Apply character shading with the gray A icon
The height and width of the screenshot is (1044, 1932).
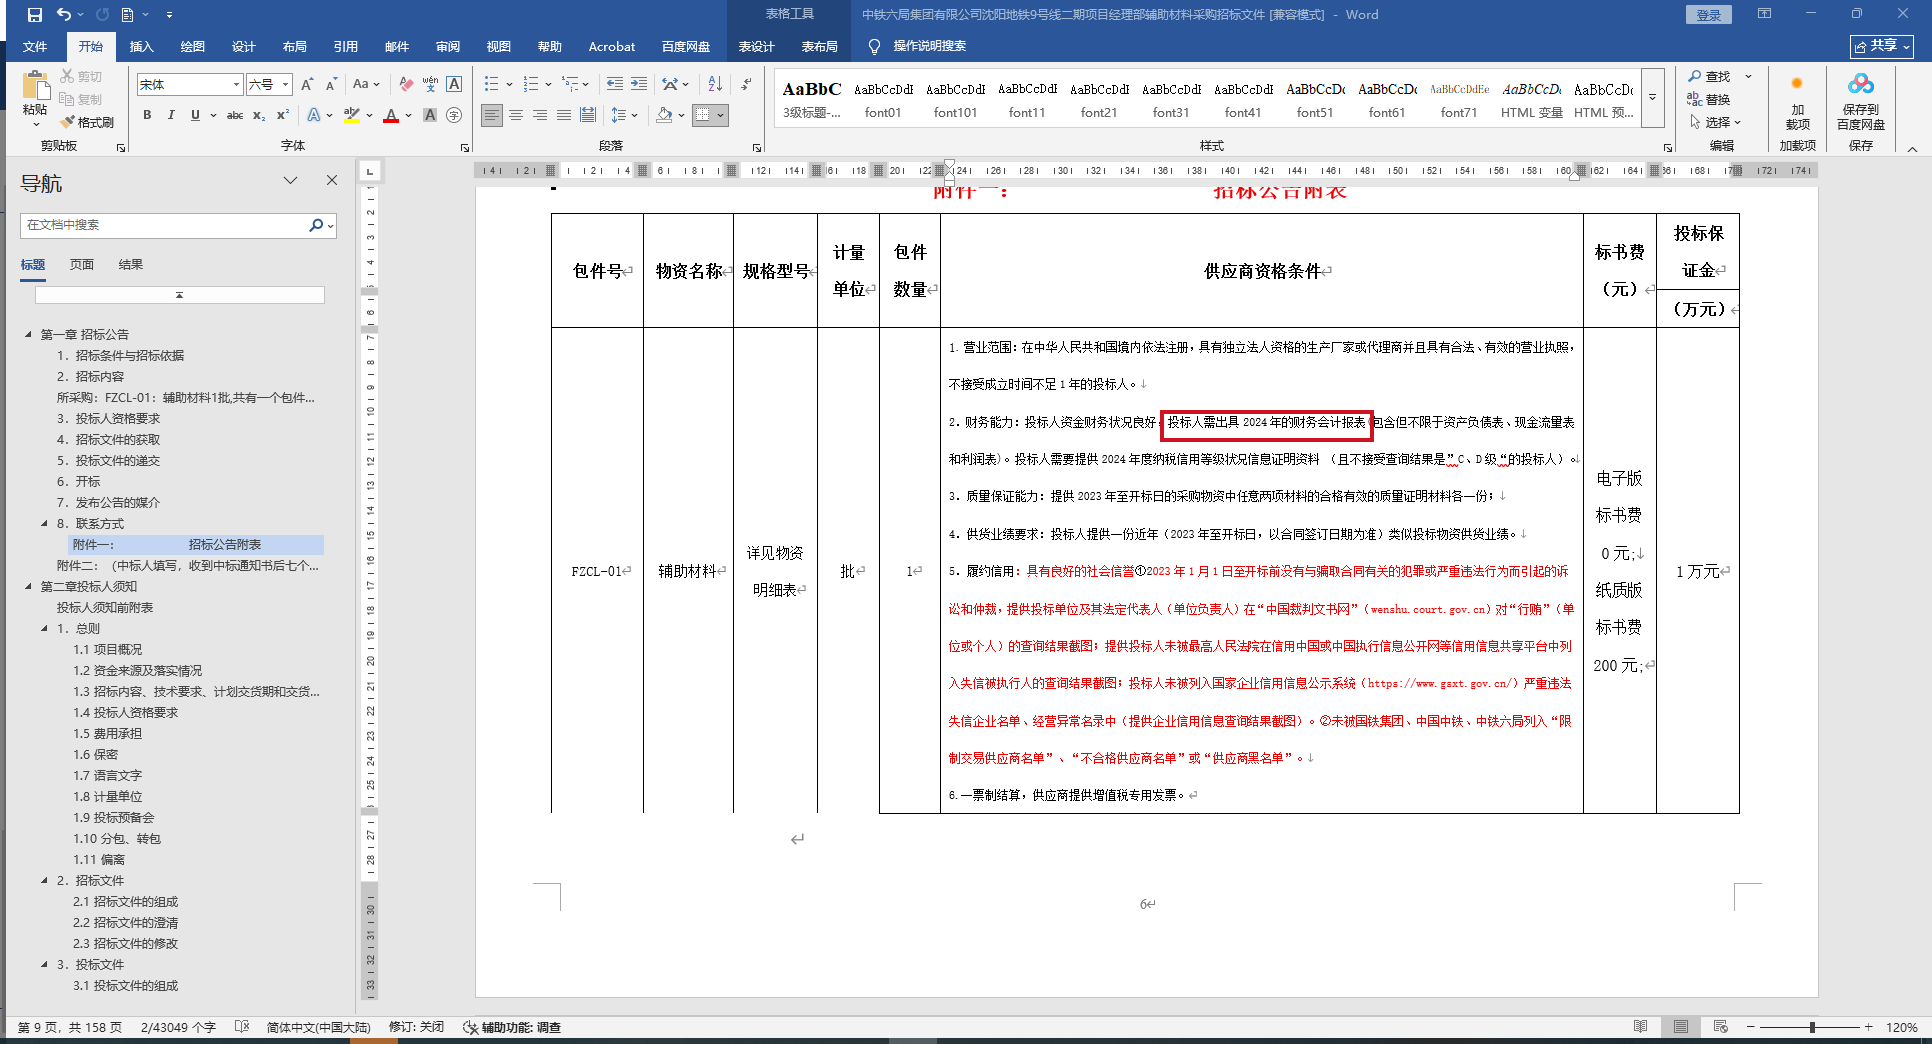(430, 116)
